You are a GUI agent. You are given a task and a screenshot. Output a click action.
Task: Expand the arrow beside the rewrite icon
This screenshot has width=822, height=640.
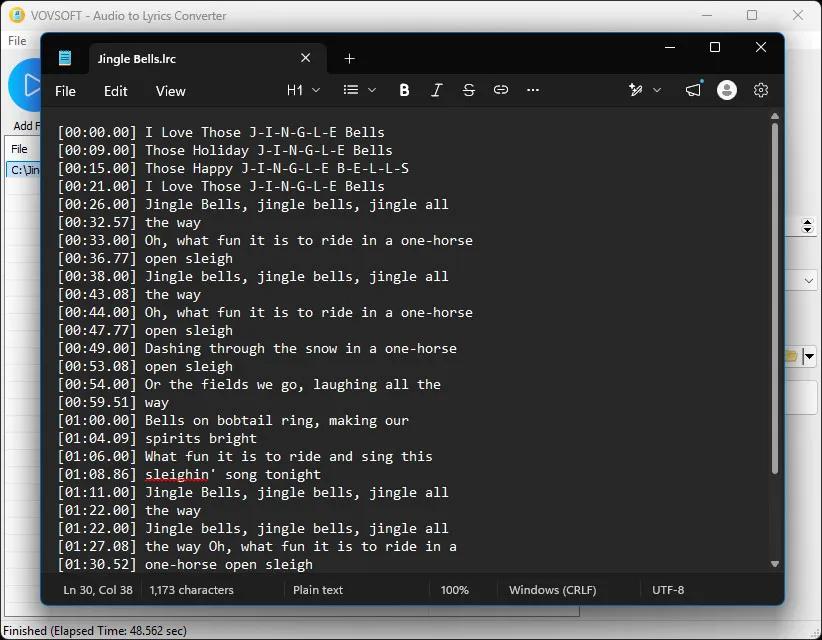pyautogui.click(x=657, y=90)
